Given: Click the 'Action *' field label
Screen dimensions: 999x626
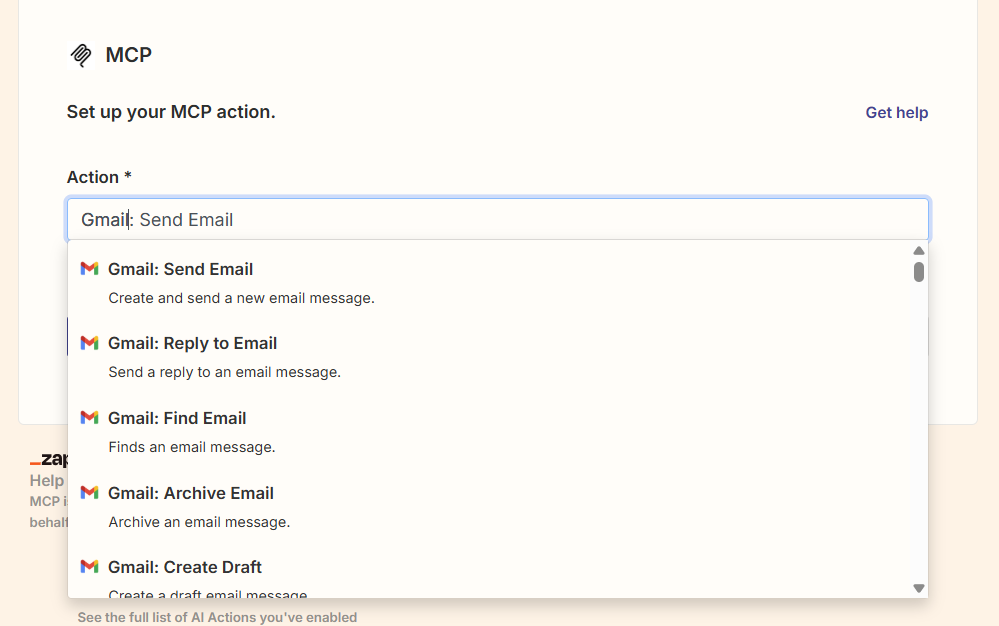Looking at the screenshot, I should pos(99,177).
